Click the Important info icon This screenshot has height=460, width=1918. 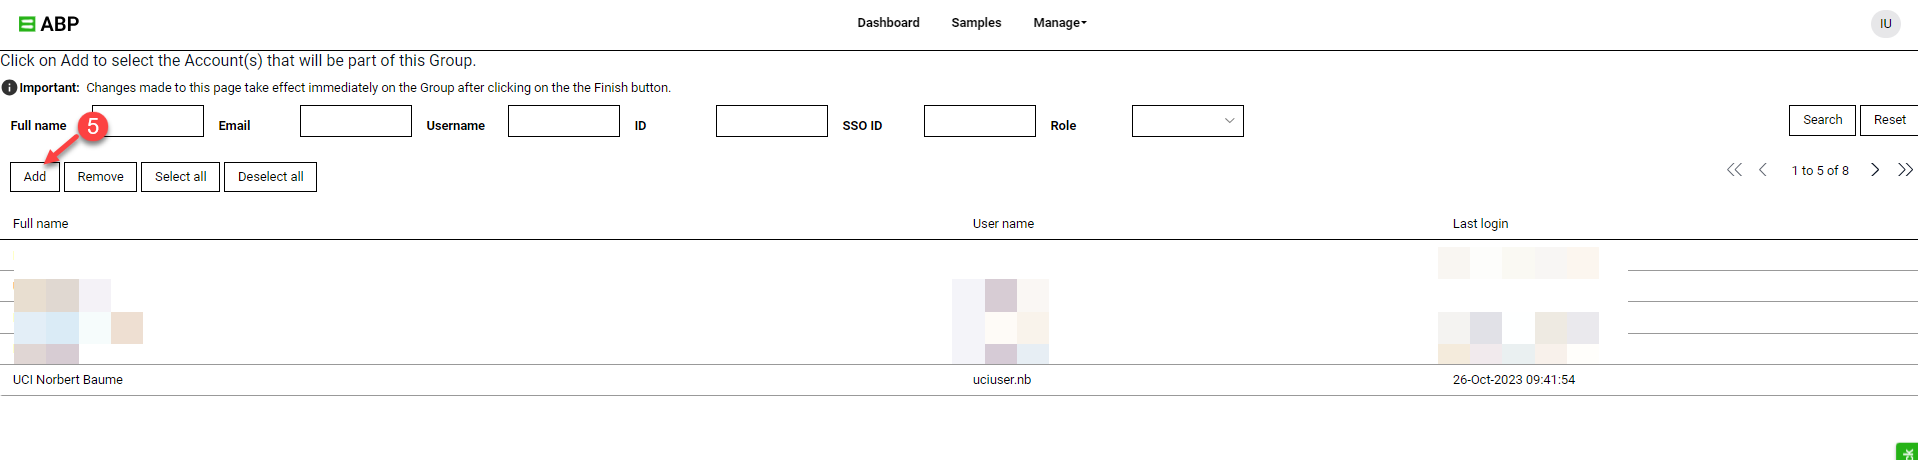[9, 88]
